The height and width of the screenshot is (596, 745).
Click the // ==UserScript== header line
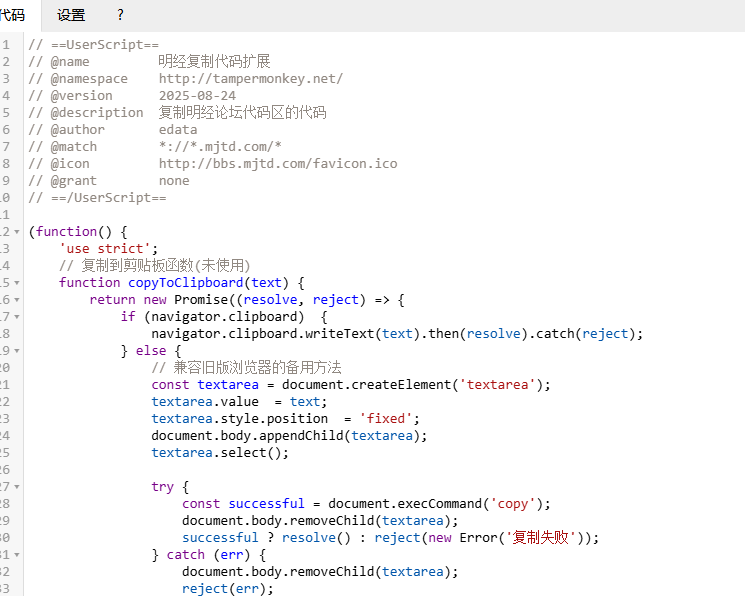[x=94, y=45]
